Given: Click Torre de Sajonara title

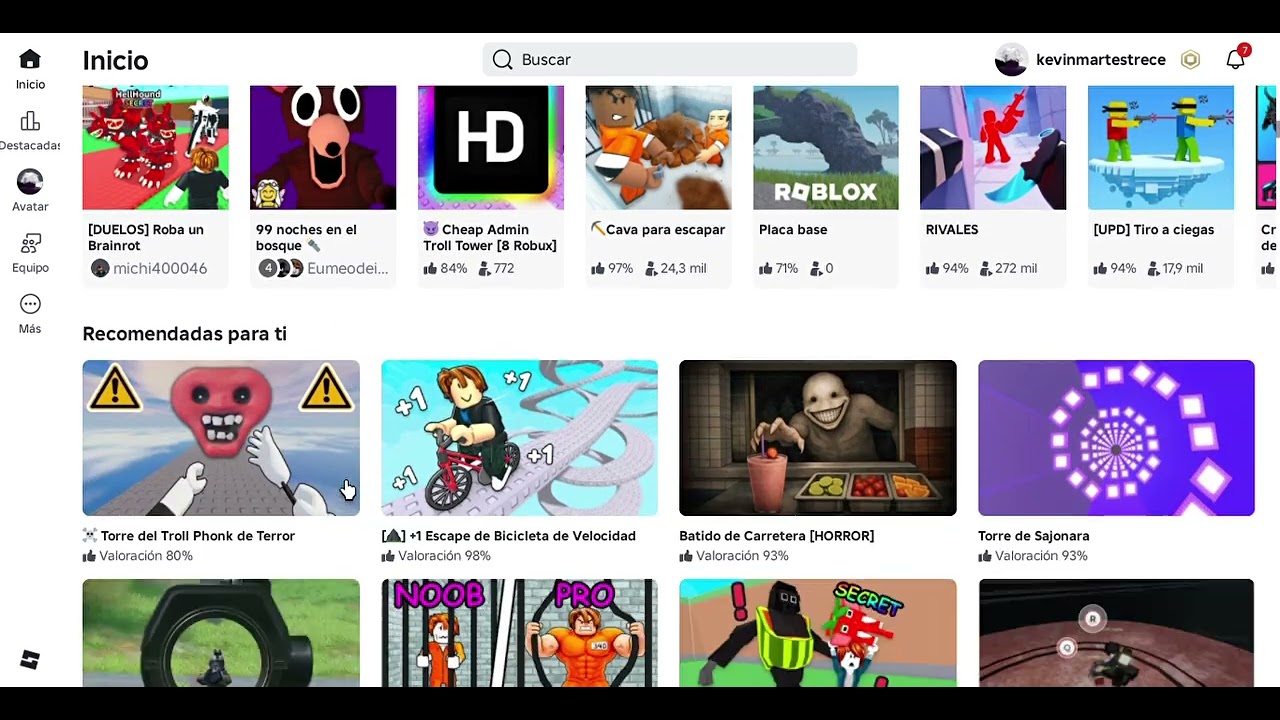Looking at the screenshot, I should [1034, 536].
